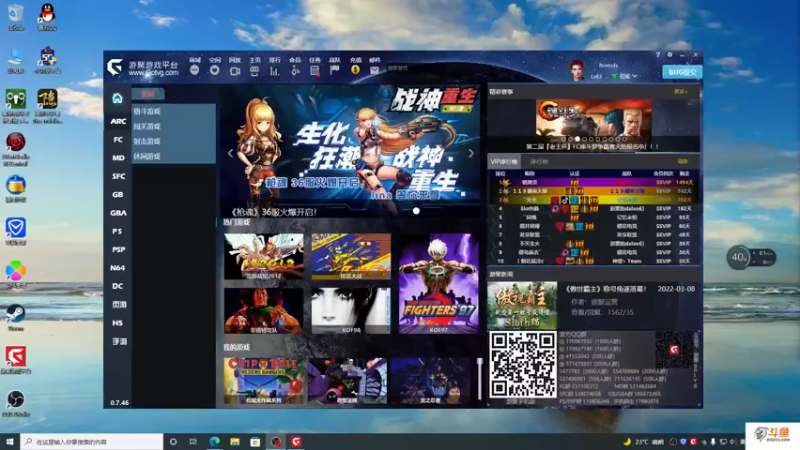Open the Chip 'n Dale game thumbnail

[264, 381]
